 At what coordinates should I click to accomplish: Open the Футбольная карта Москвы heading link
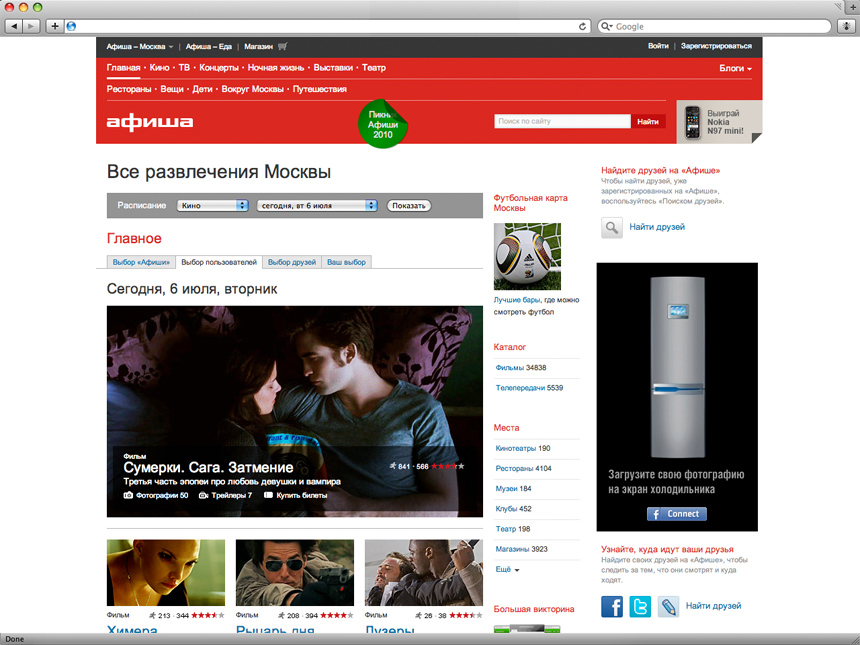(530, 203)
